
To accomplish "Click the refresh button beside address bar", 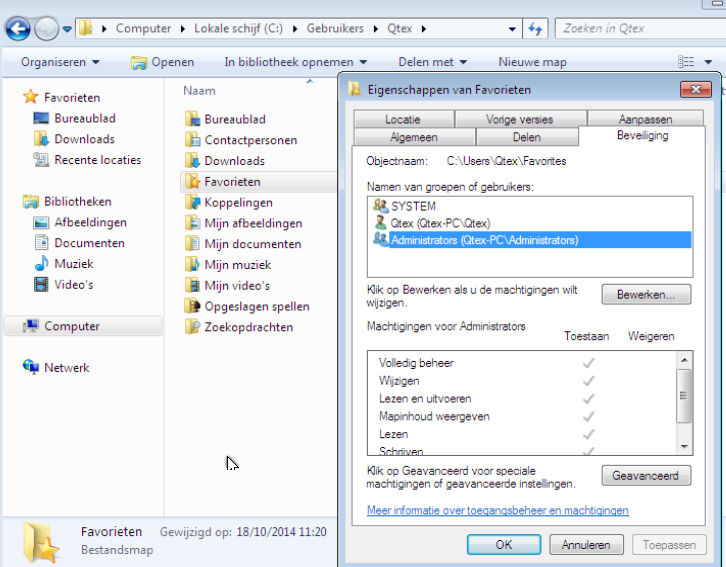I will (535, 29).
